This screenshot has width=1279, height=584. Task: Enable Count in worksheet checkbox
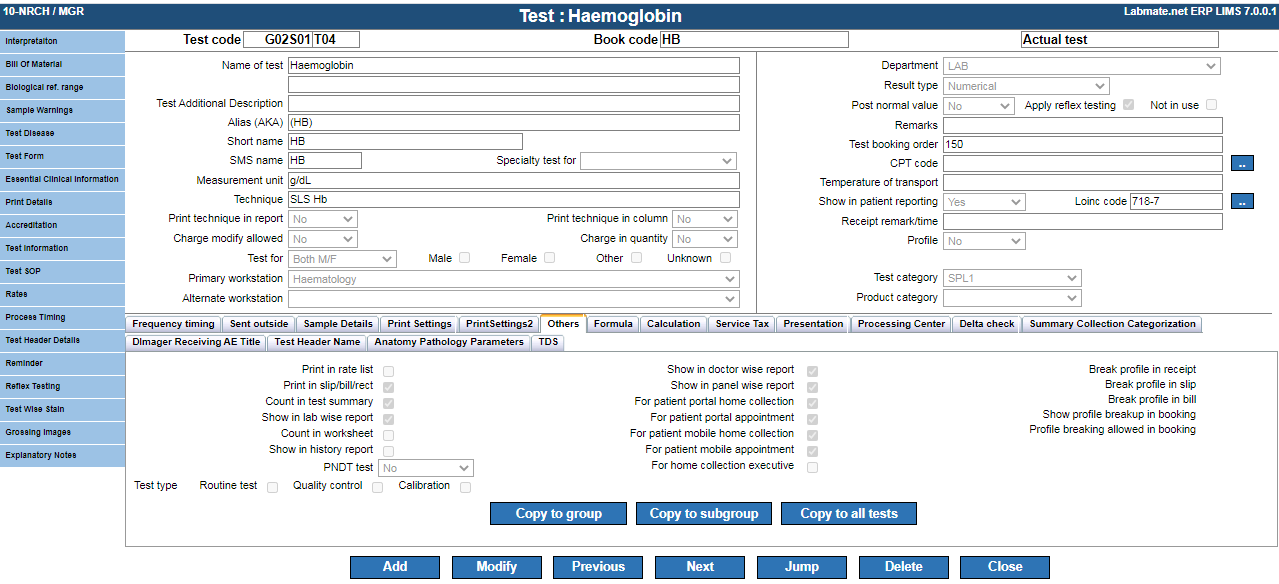click(x=388, y=435)
